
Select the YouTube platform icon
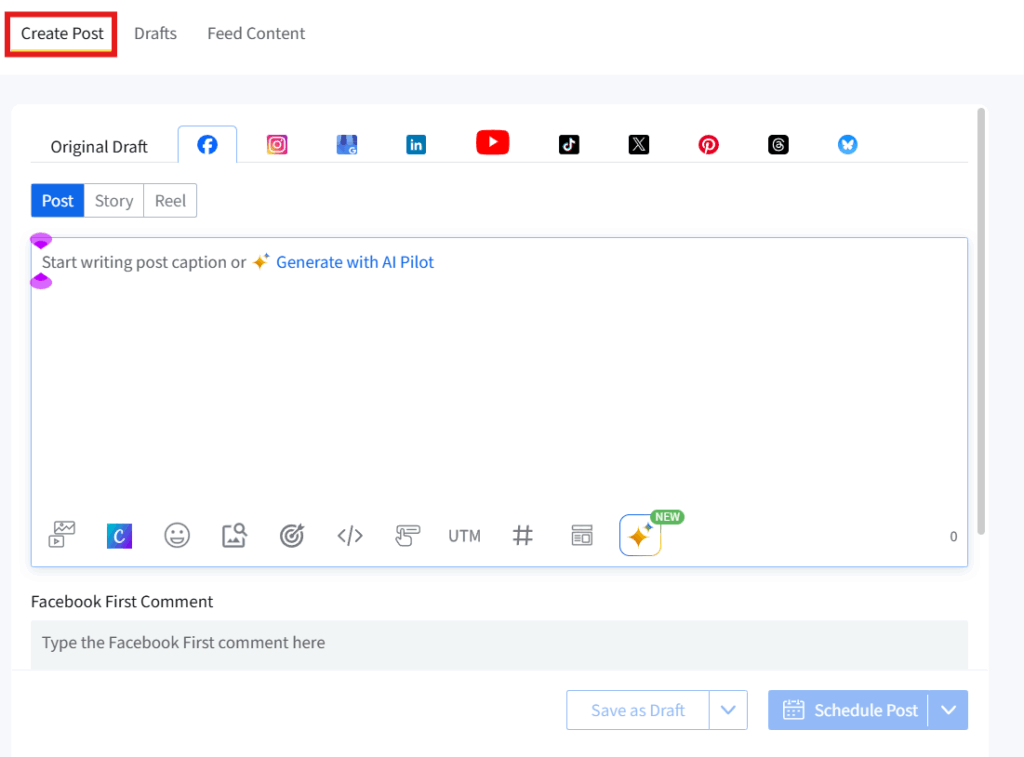[x=492, y=143]
